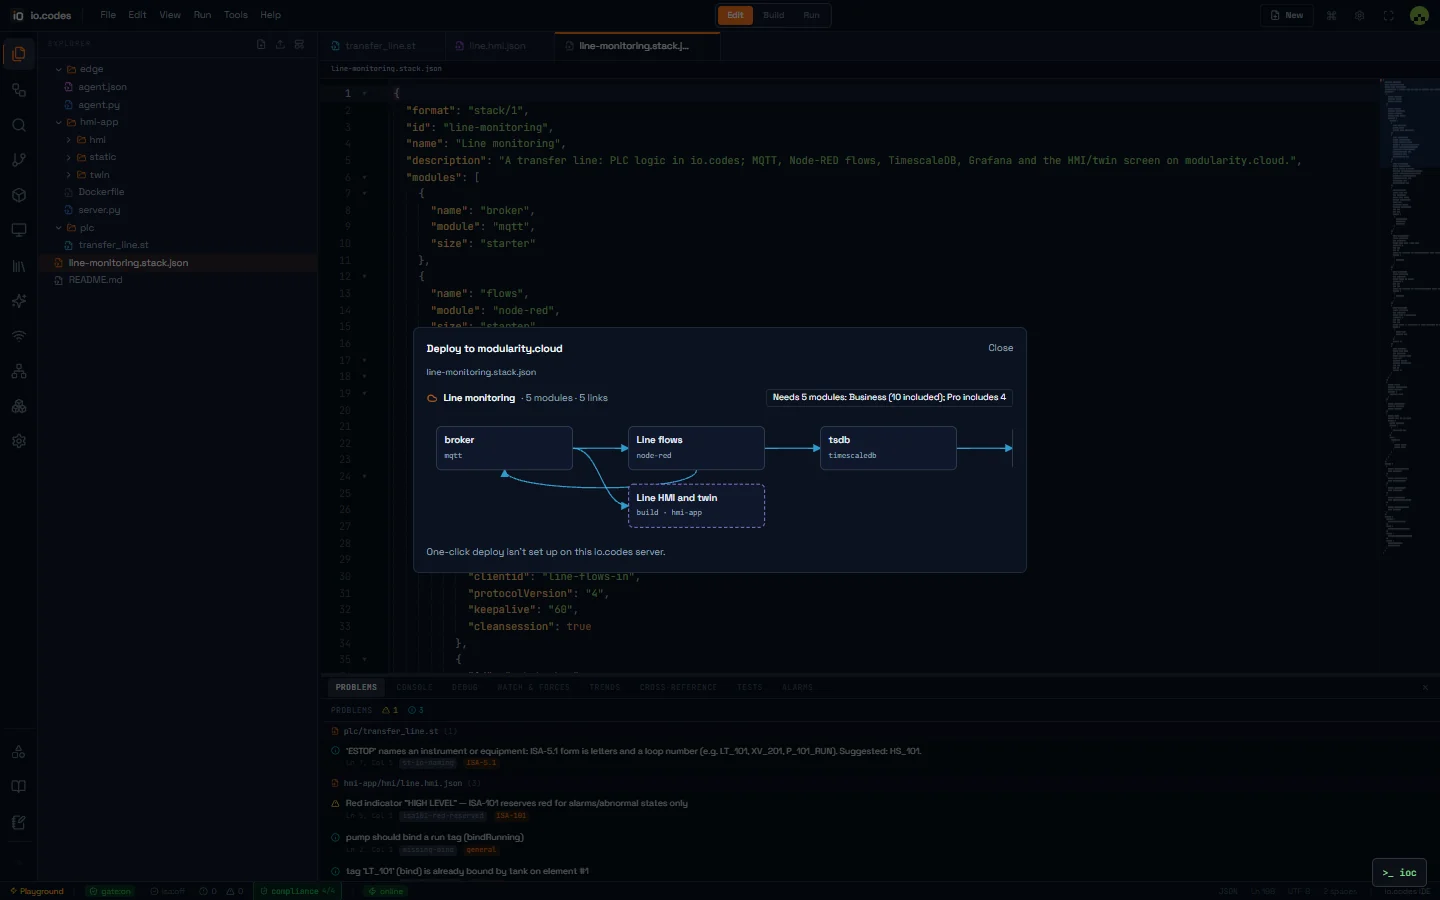Open the edit note icon in sidebar
Viewport: 1440px width, 900px height.
click(19, 822)
